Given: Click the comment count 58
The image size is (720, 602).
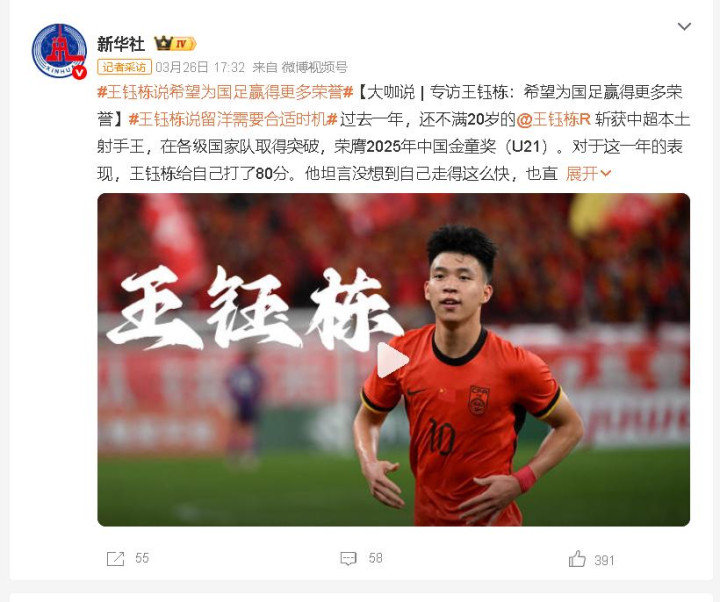Looking at the screenshot, I should point(375,558).
